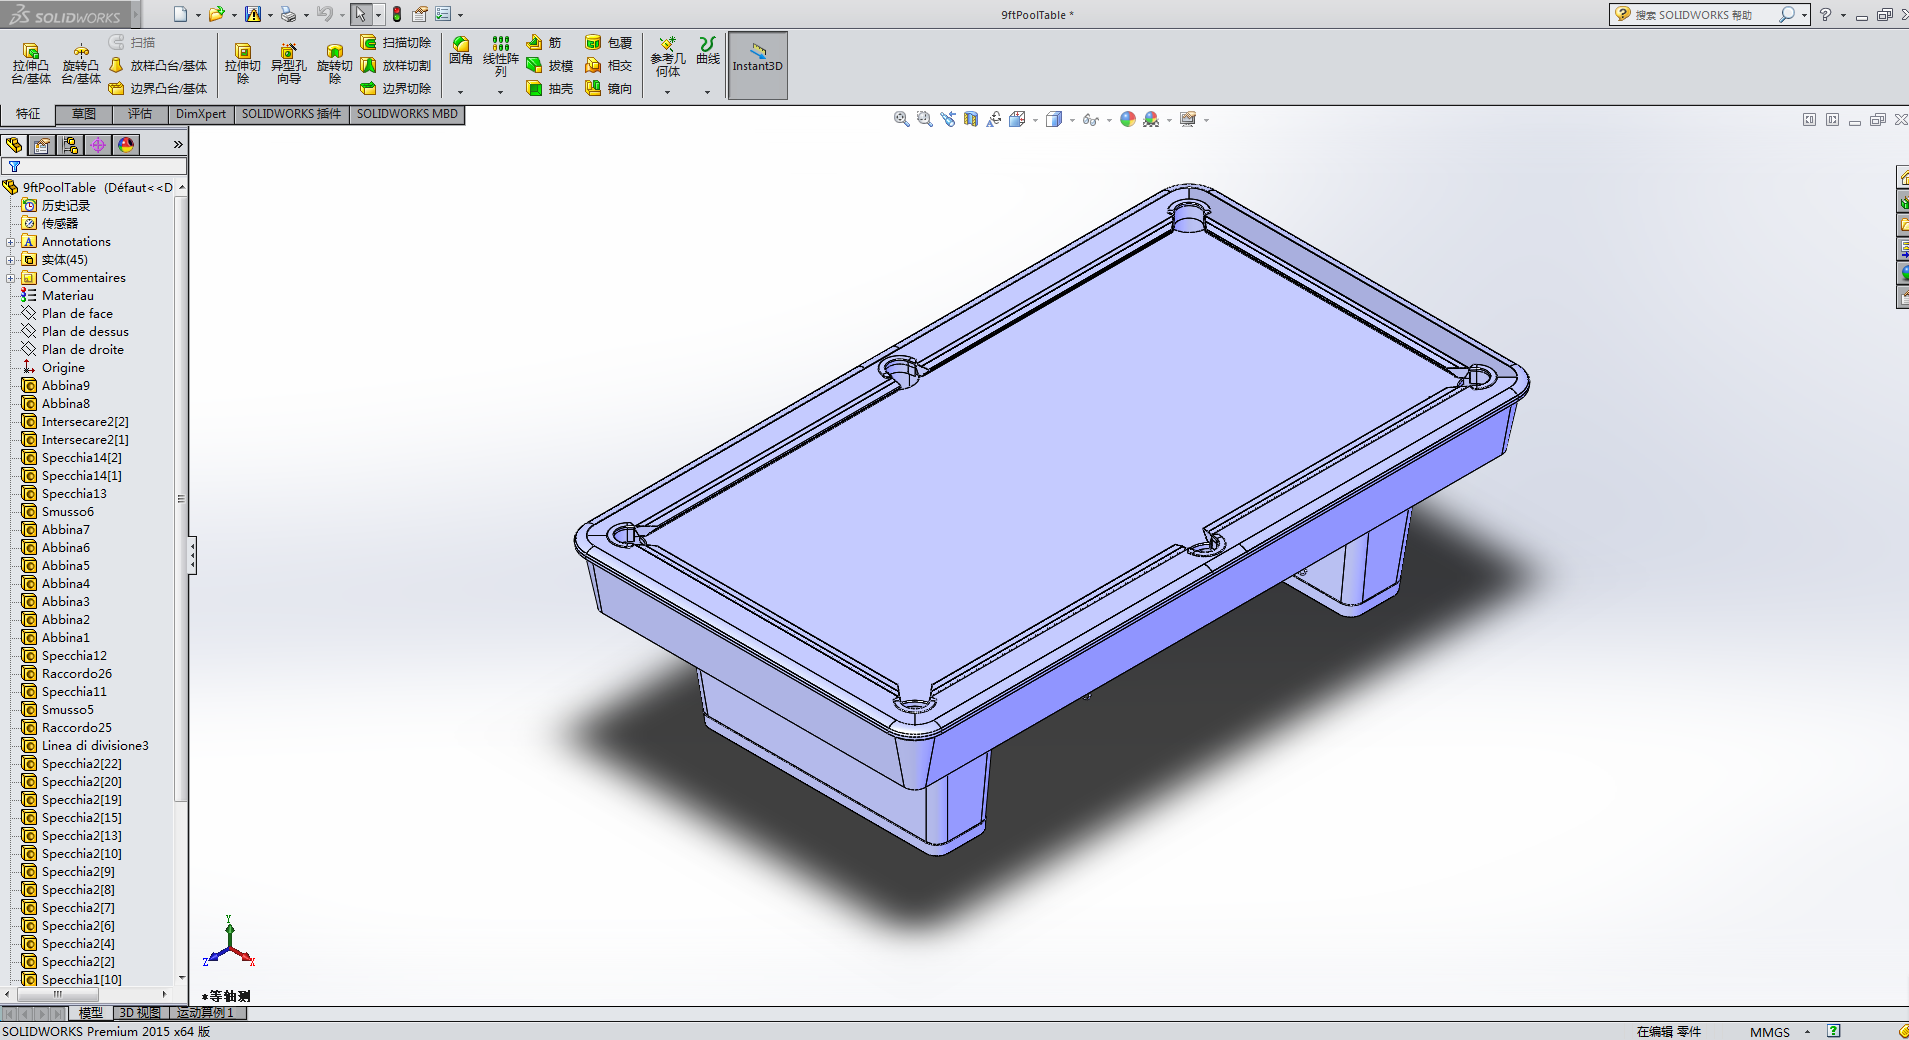Click the edit appearance color ball icon
This screenshot has width=1909, height=1040.
1128,120
